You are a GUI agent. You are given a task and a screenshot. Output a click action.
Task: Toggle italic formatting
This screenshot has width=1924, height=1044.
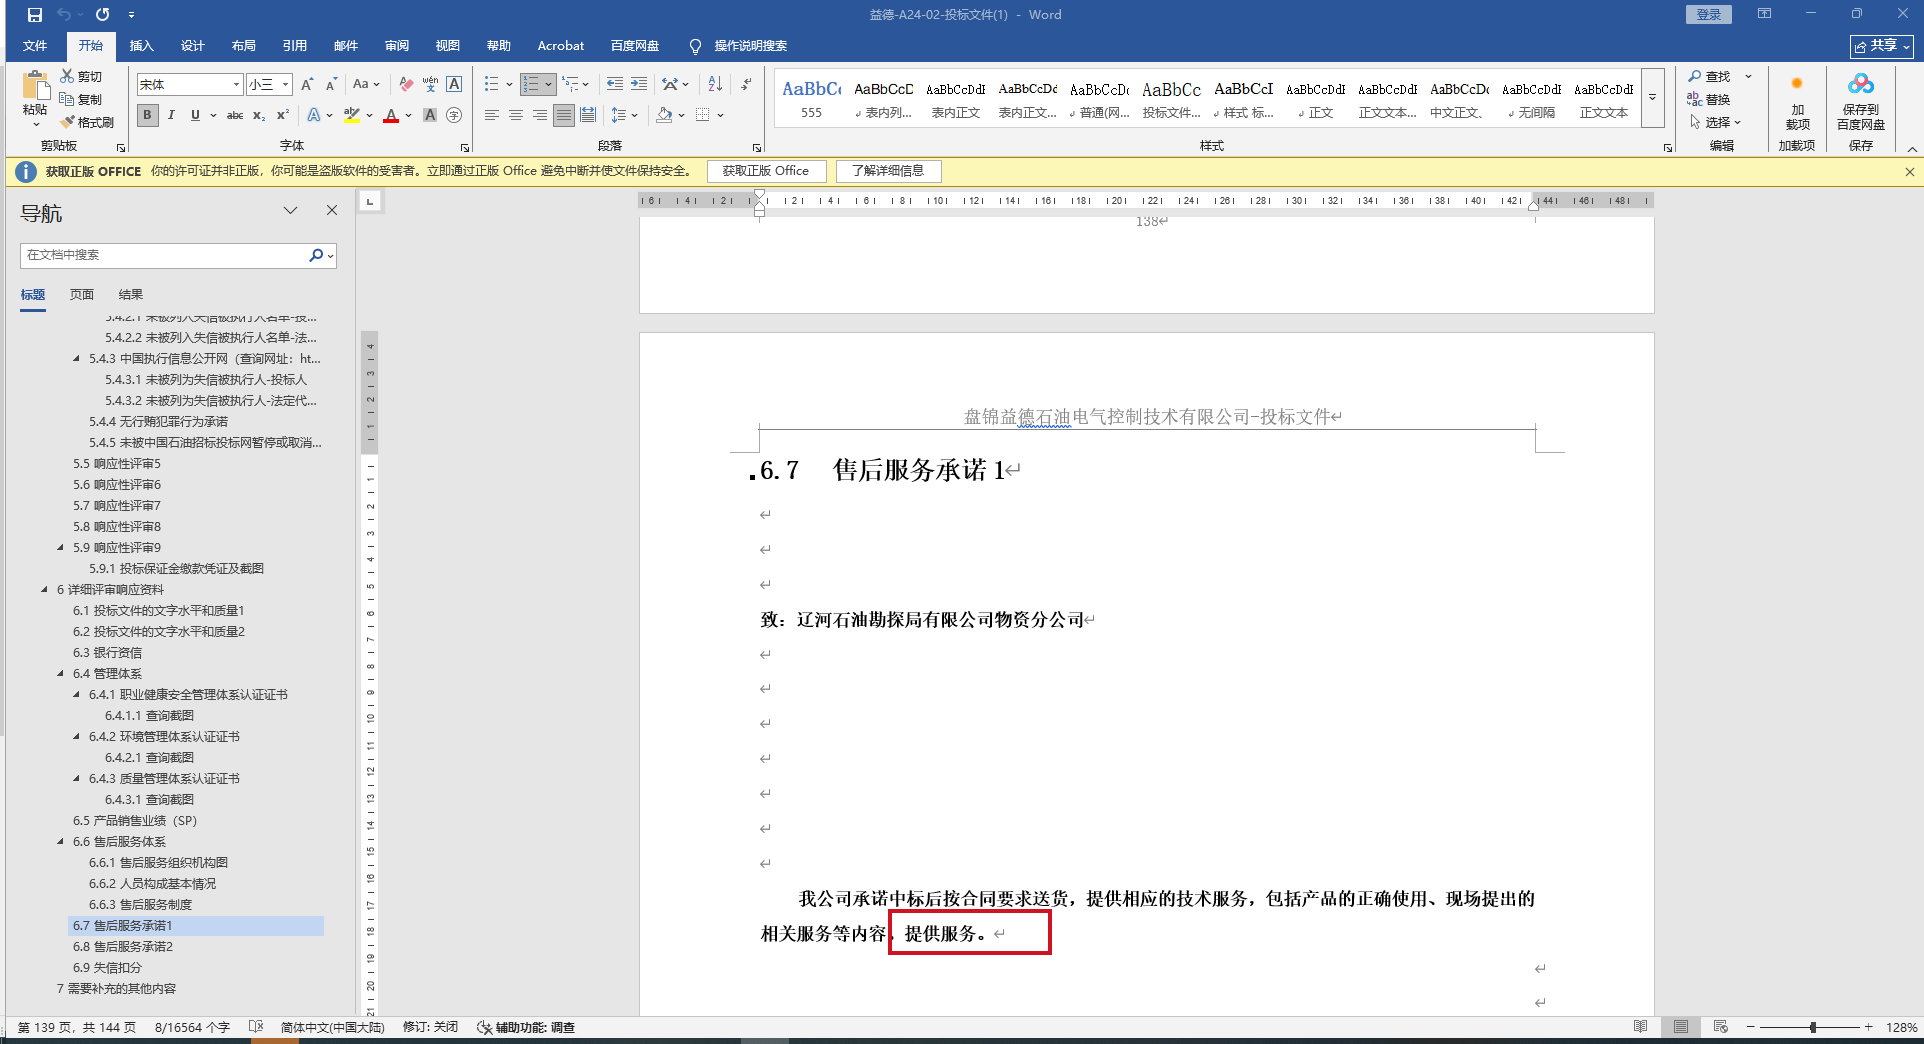coord(171,115)
